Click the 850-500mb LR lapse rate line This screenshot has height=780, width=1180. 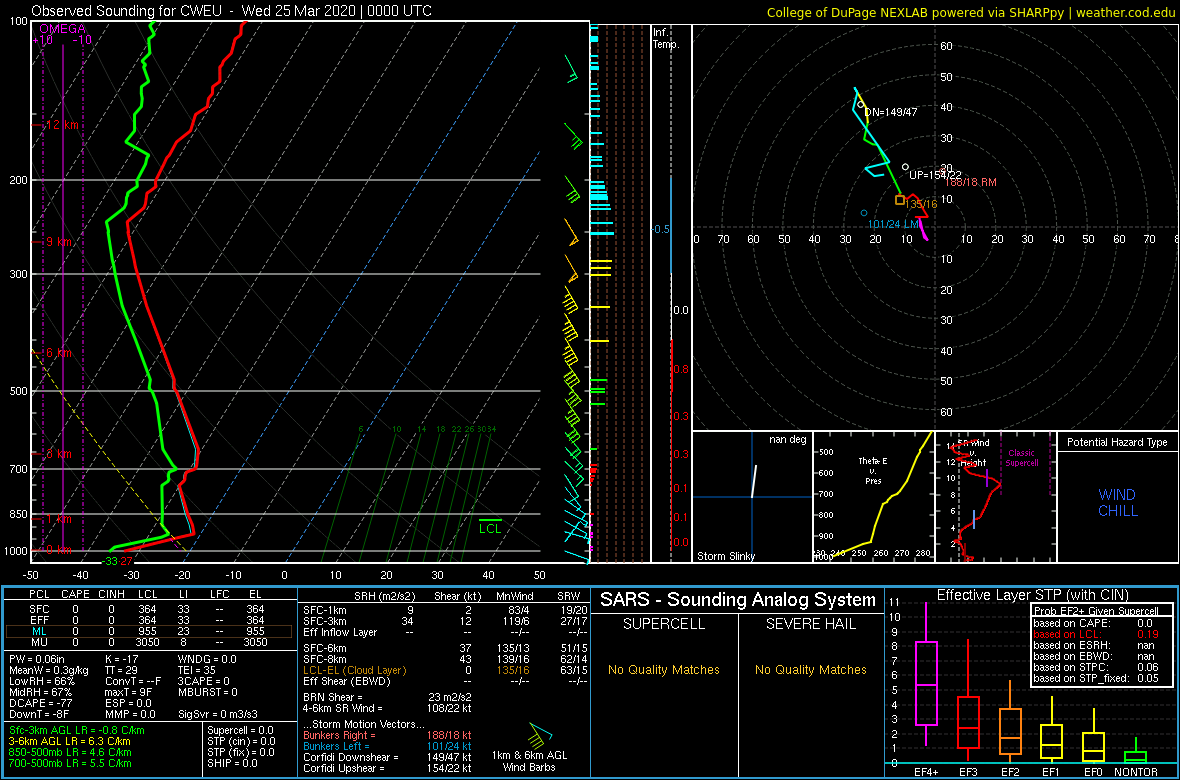[x=70, y=752]
